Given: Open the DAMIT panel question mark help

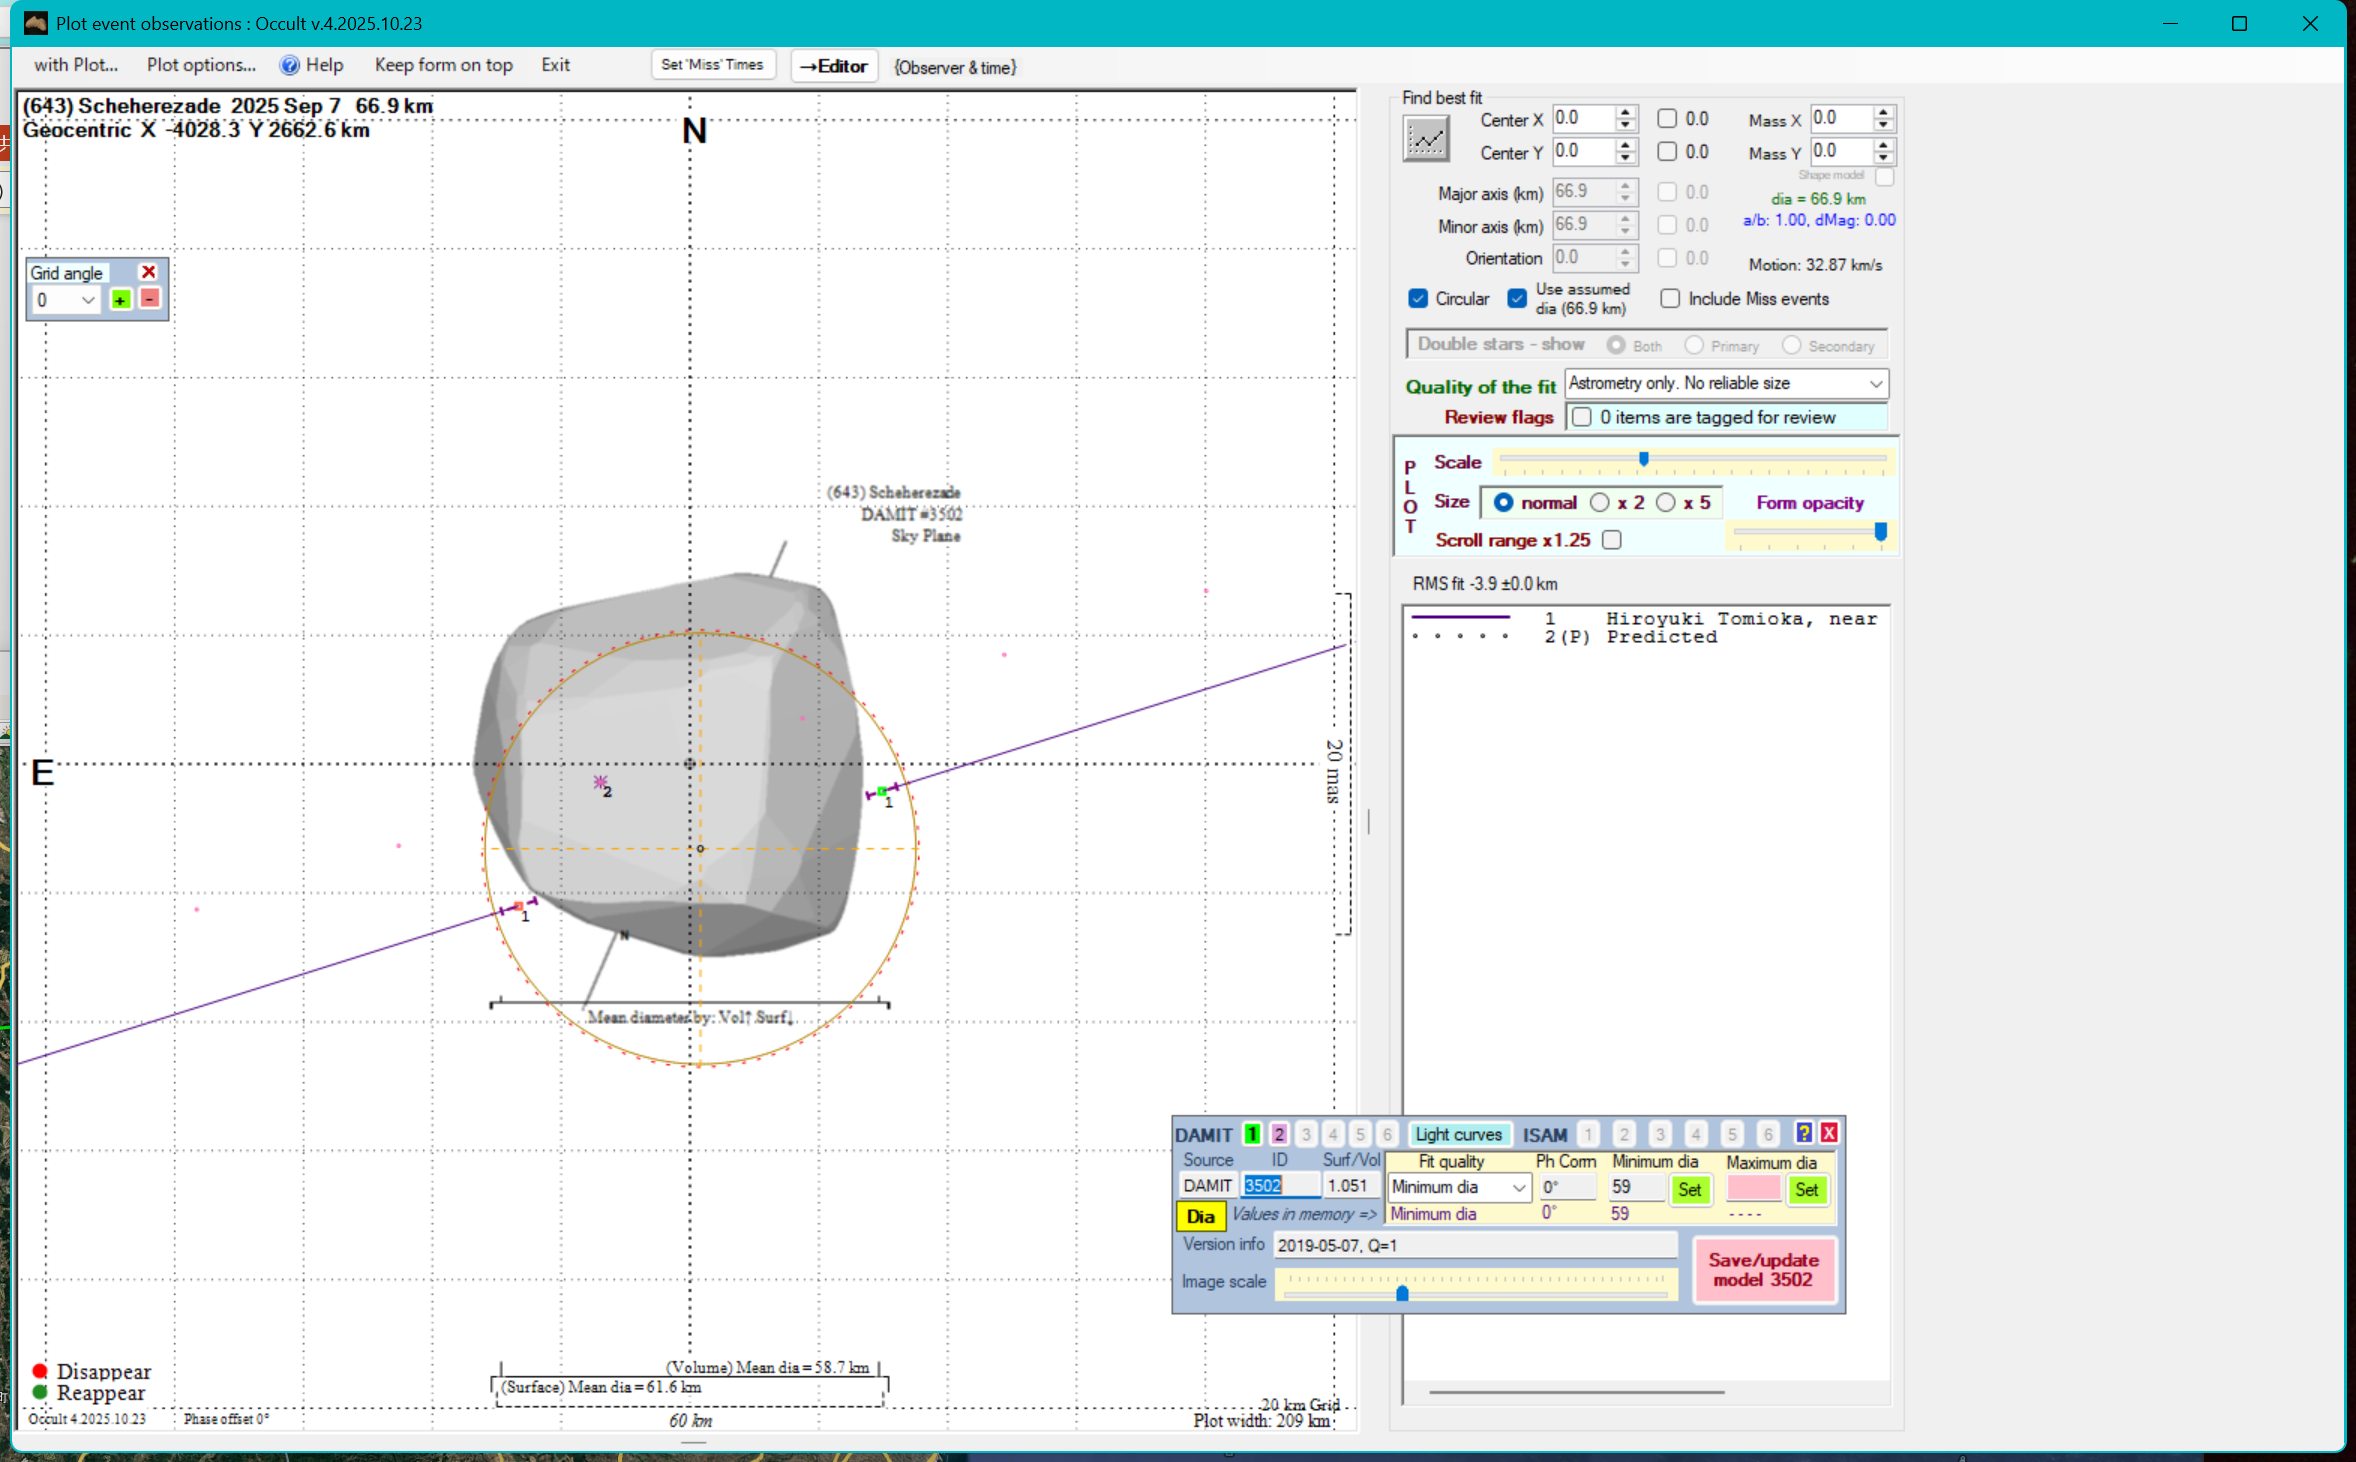Looking at the screenshot, I should 1803,1133.
